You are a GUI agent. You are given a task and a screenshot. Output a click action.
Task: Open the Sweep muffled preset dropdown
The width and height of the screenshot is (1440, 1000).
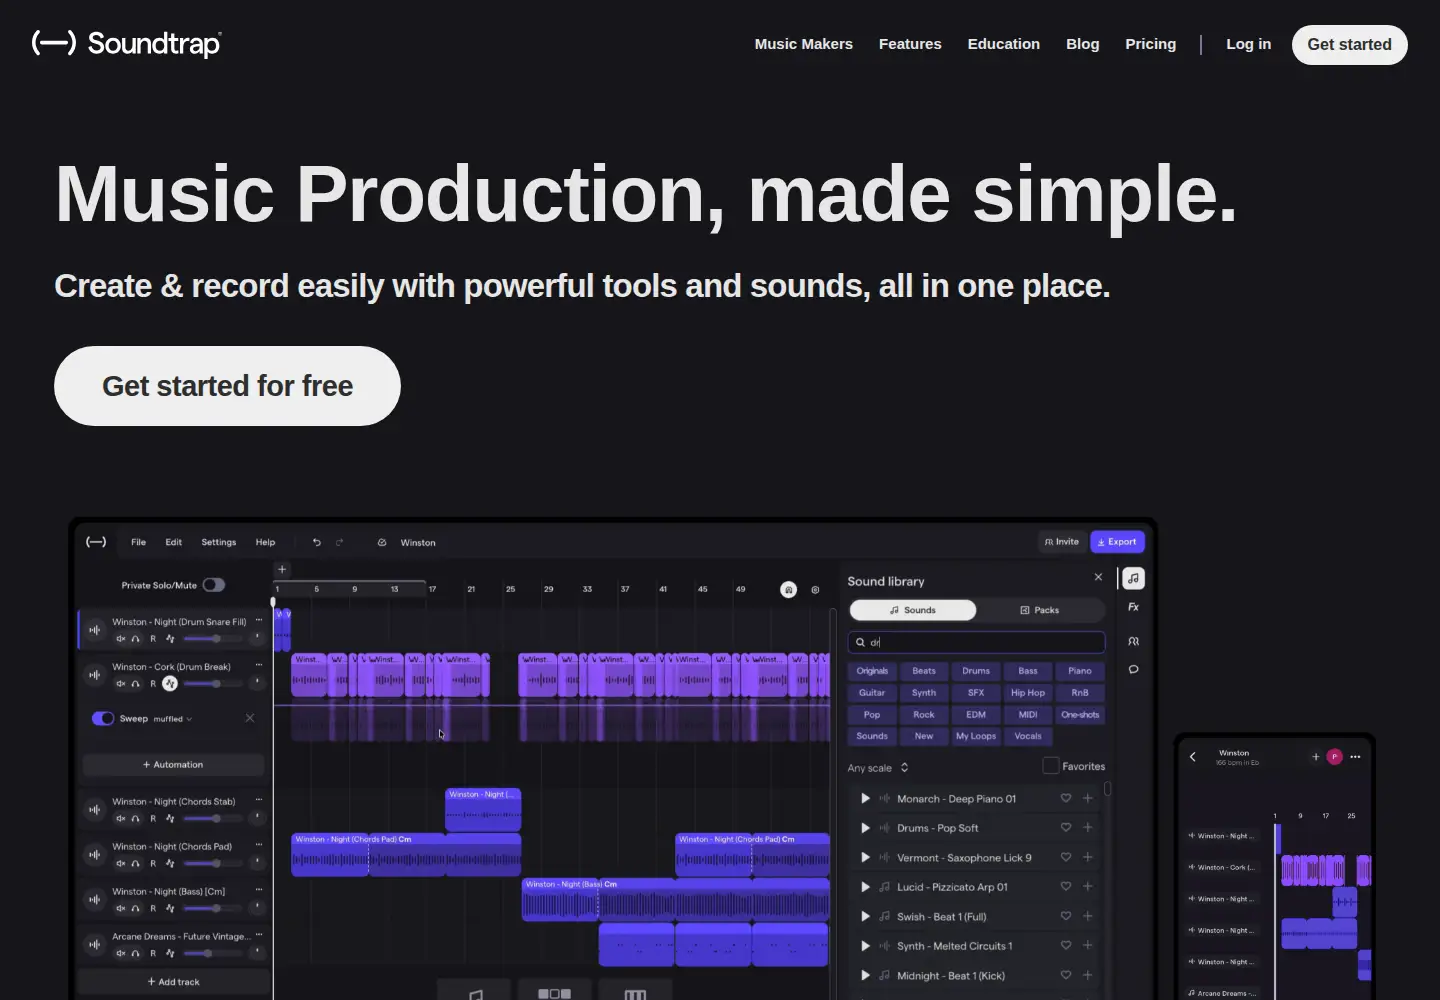click(173, 719)
